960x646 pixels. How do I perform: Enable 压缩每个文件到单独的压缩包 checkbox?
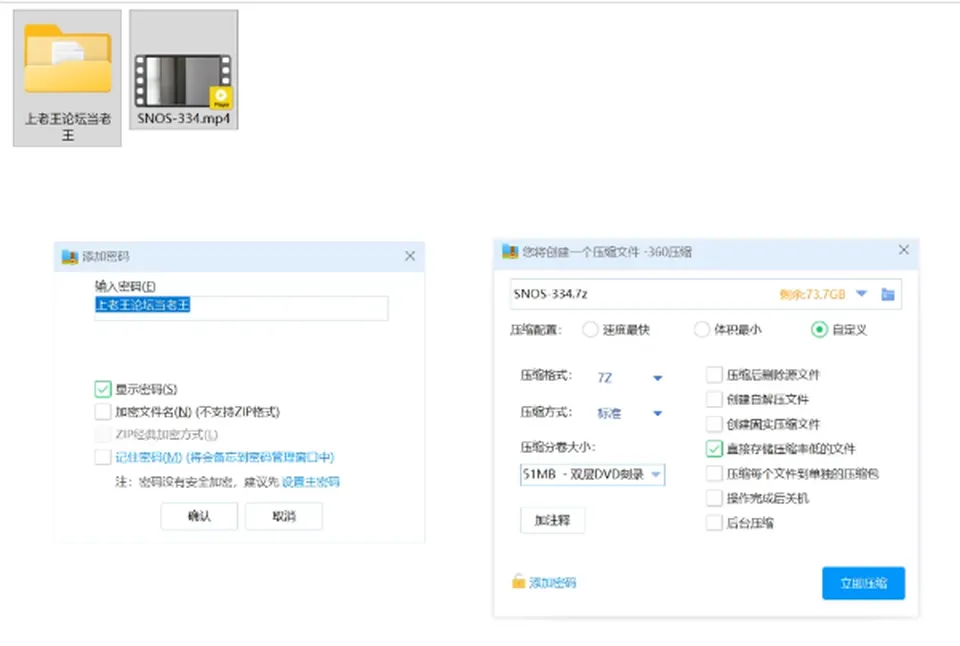point(714,473)
